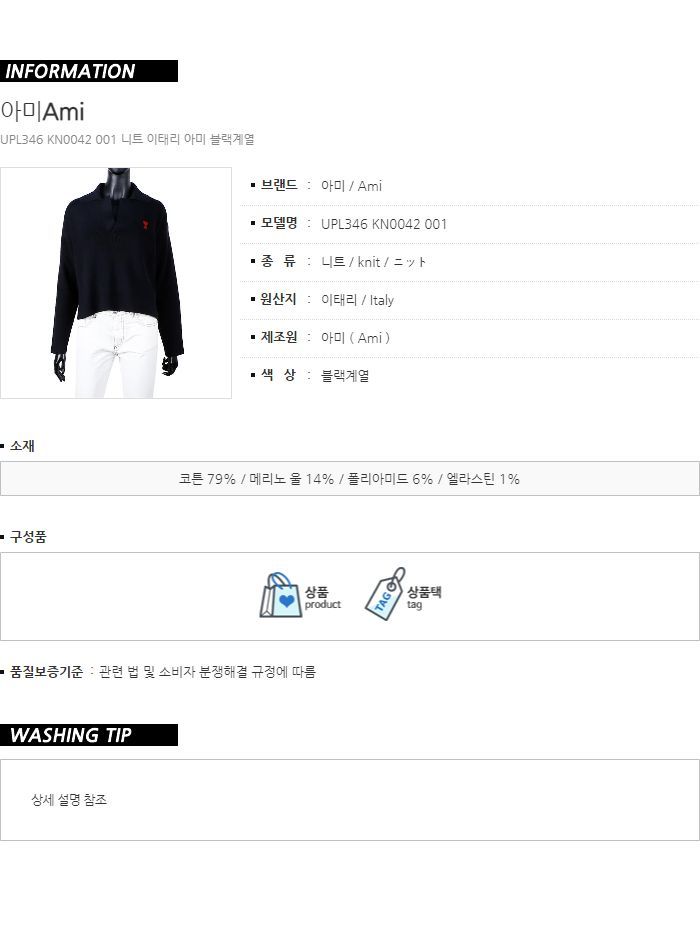Select the 아미Ami brand title
This screenshot has width=700, height=927.
(x=43, y=111)
